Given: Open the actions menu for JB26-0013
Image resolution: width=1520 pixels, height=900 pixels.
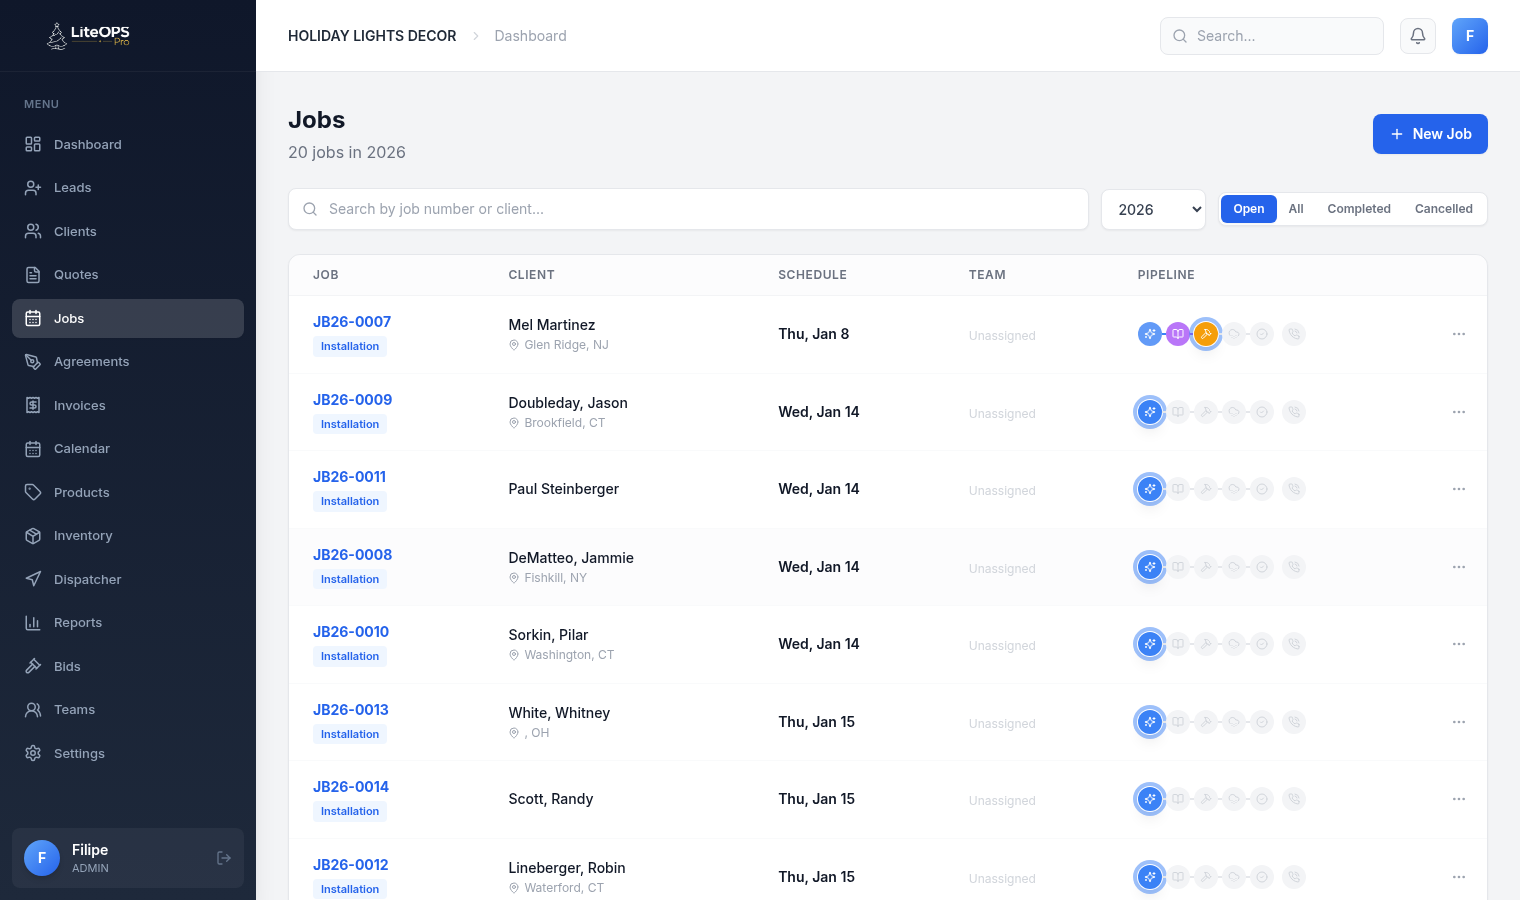Looking at the screenshot, I should (1459, 722).
